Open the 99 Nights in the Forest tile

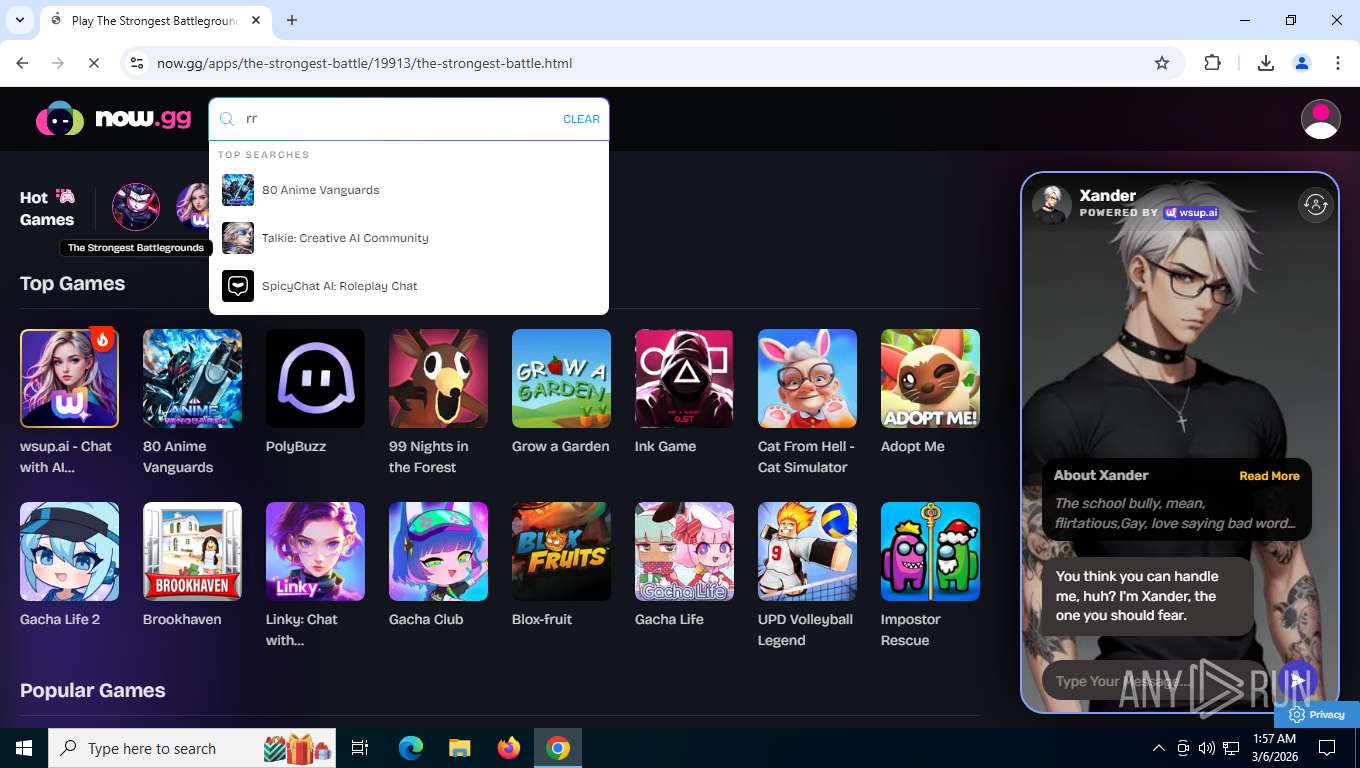(x=438, y=378)
